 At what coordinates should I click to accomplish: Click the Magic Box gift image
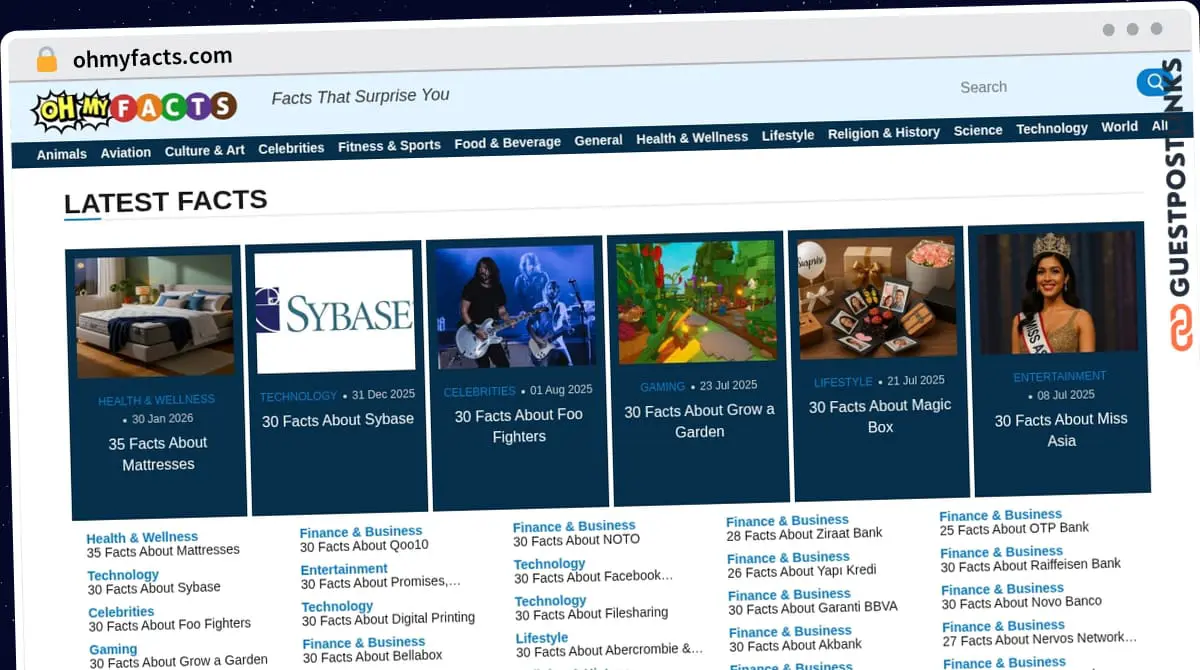(877, 297)
